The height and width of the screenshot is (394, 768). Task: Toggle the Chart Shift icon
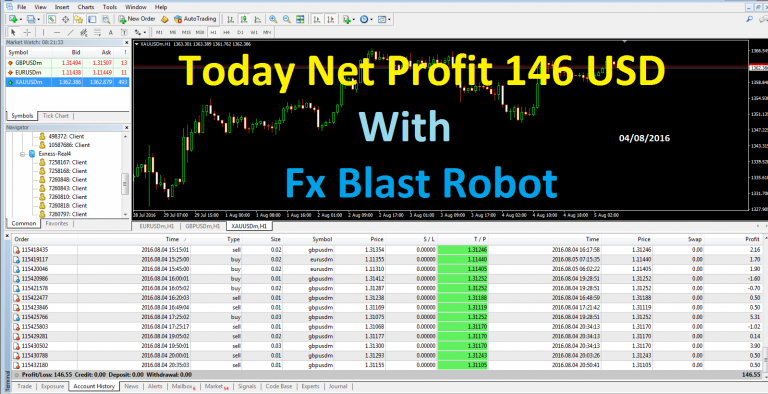click(331, 19)
